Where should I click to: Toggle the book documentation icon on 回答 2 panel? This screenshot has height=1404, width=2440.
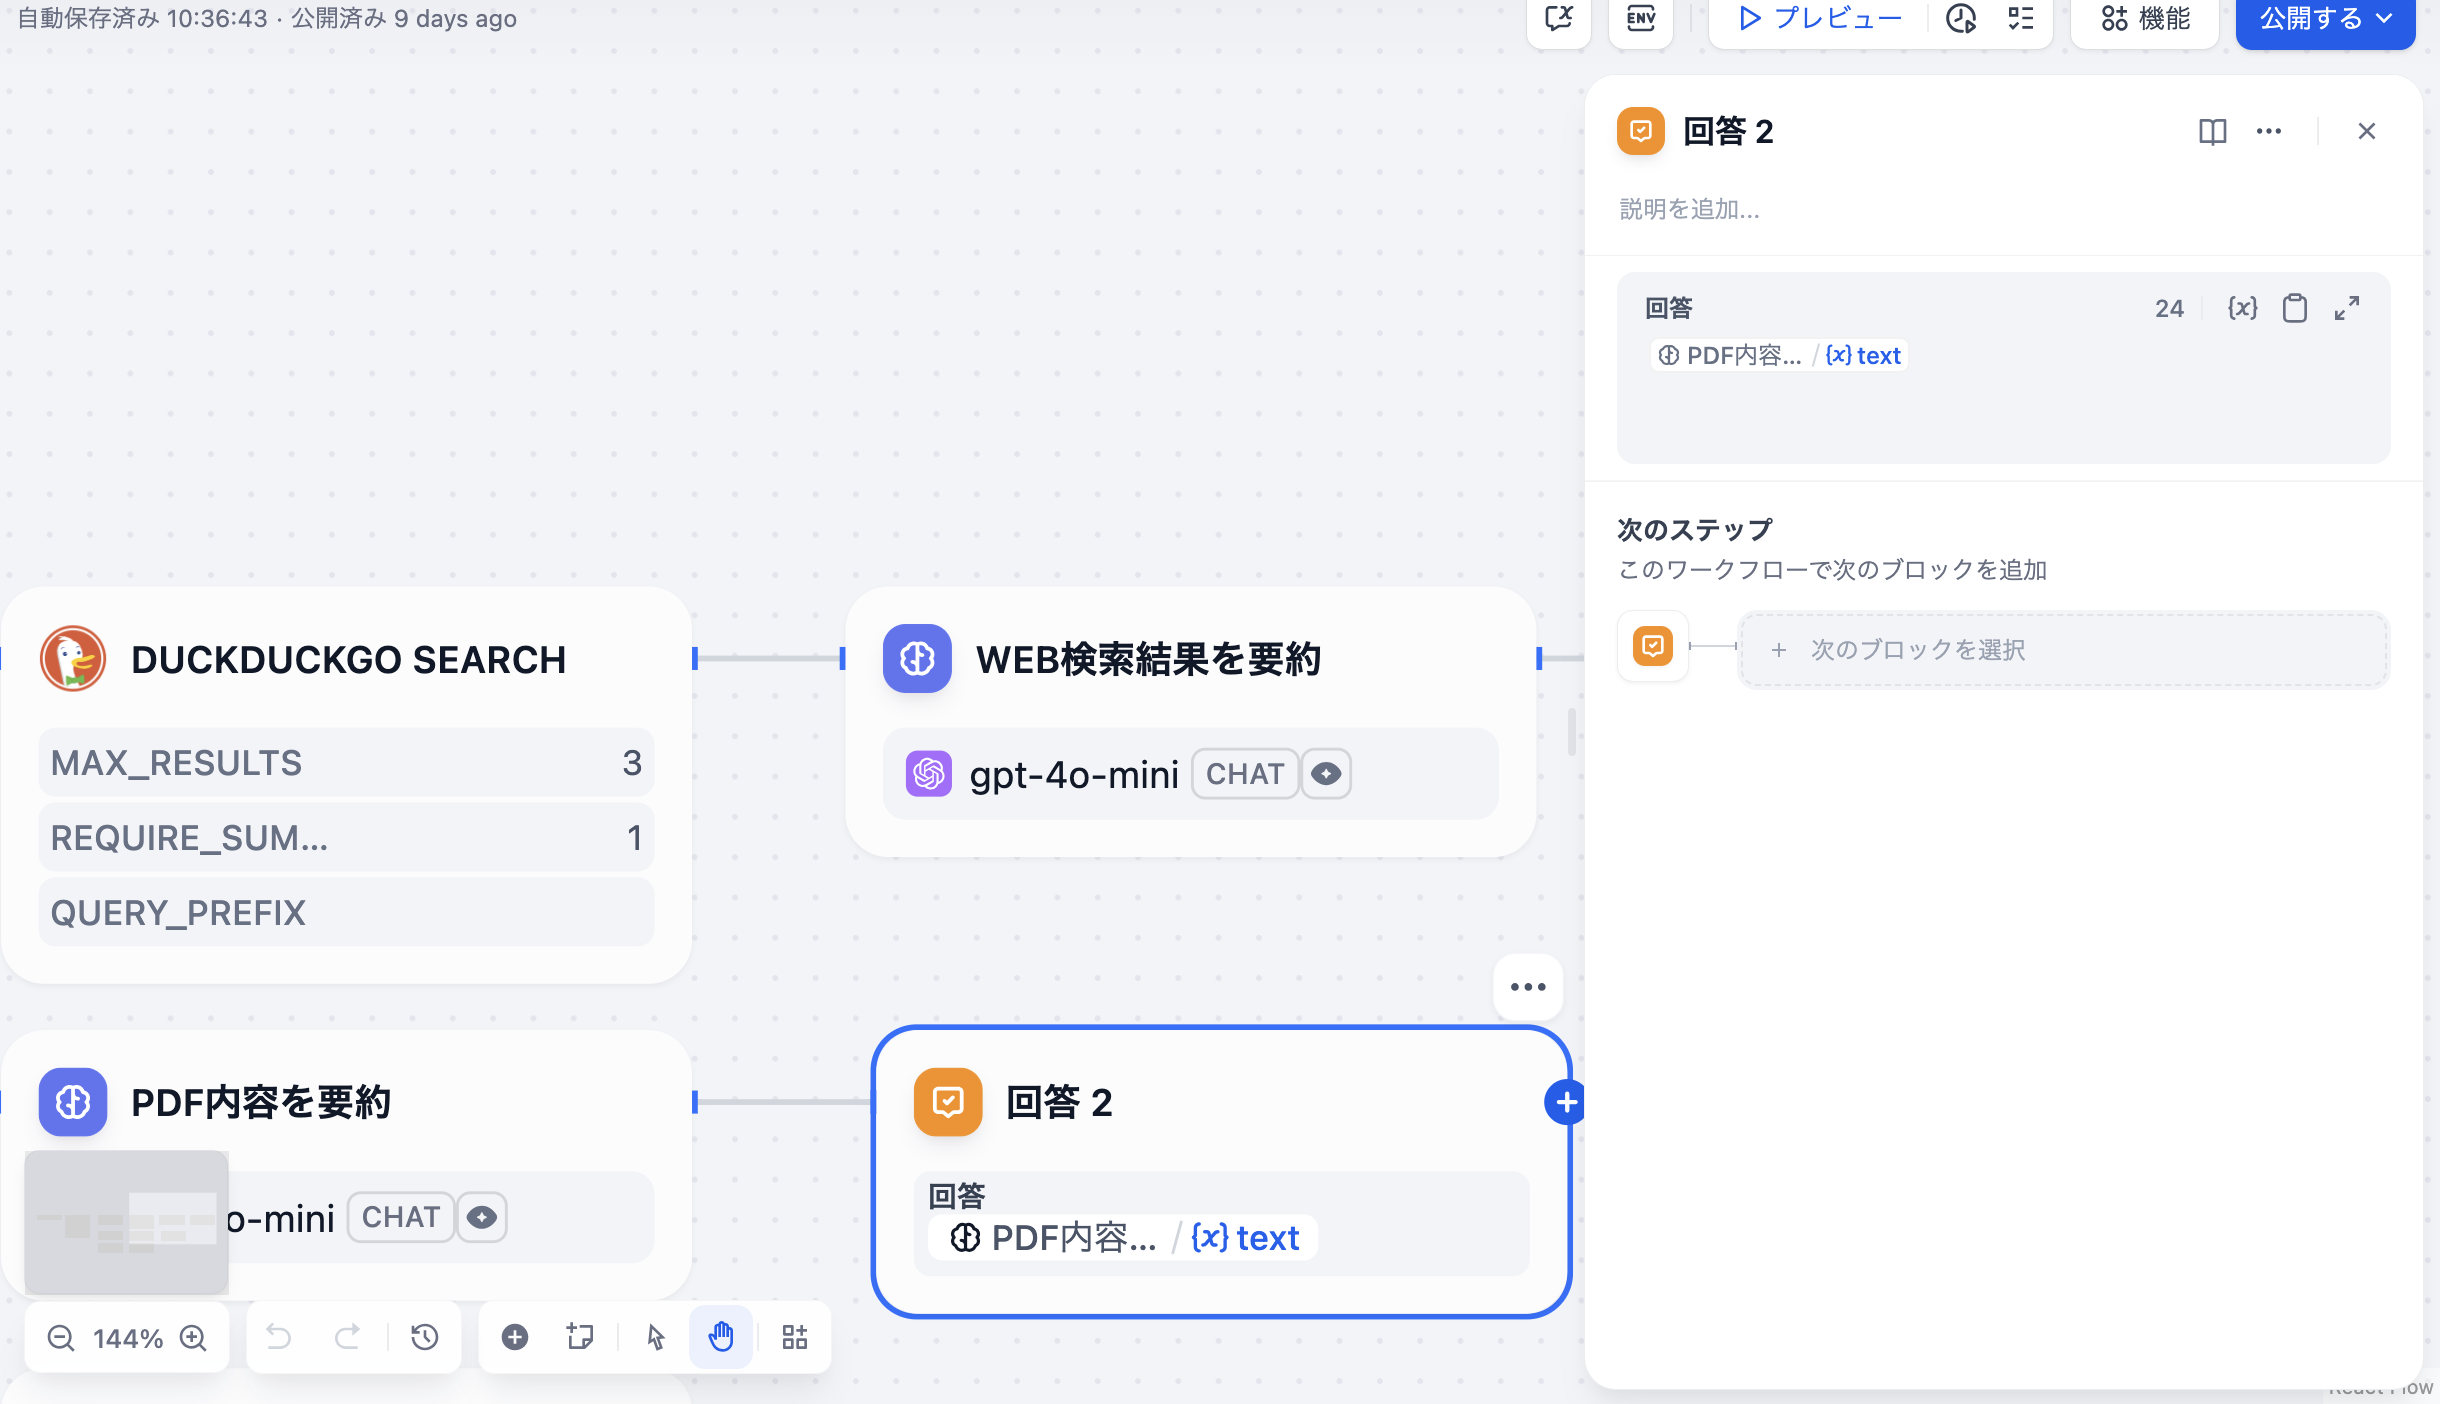2214,131
